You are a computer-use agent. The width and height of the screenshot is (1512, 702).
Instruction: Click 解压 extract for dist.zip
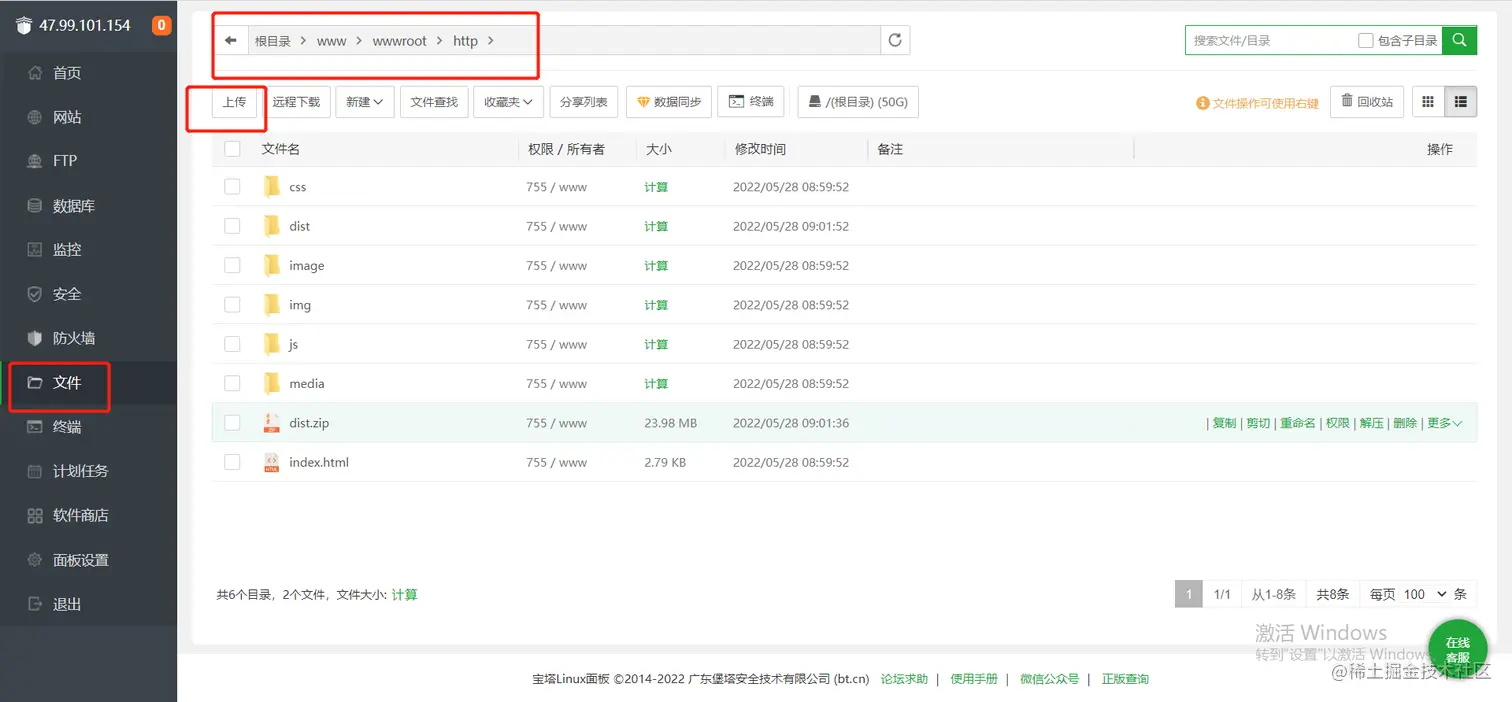click(x=1371, y=423)
